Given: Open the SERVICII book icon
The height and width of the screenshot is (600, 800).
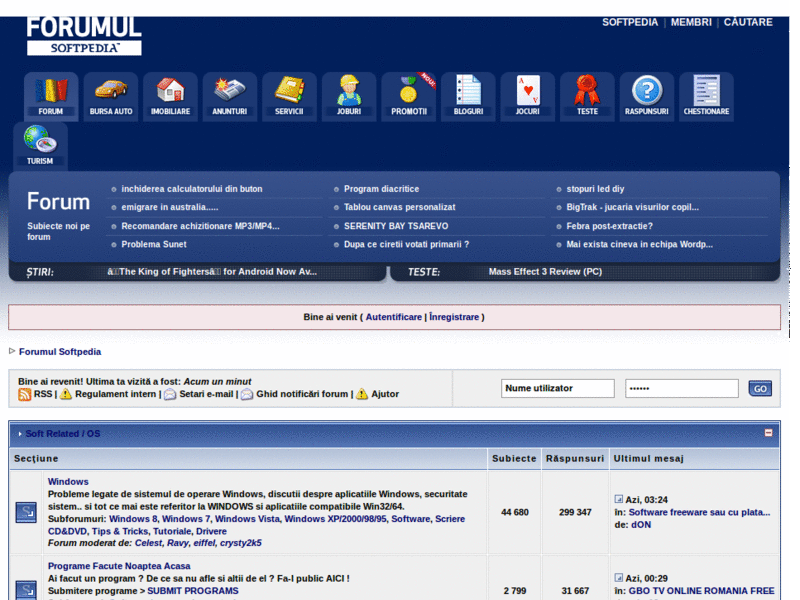Looking at the screenshot, I should pyautogui.click(x=289, y=96).
